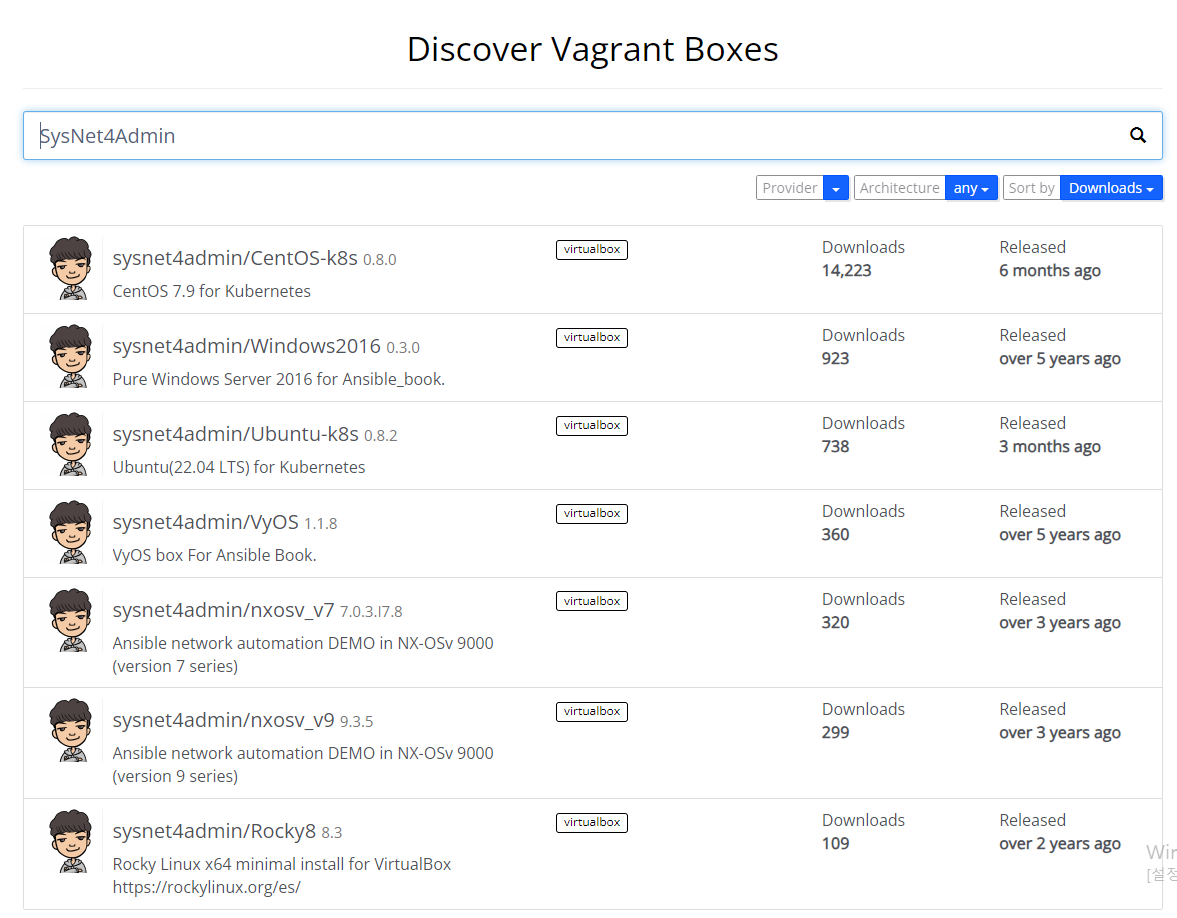Click virtualbox badge in CentOS-k8s row
The image size is (1177, 918).
tap(592, 249)
